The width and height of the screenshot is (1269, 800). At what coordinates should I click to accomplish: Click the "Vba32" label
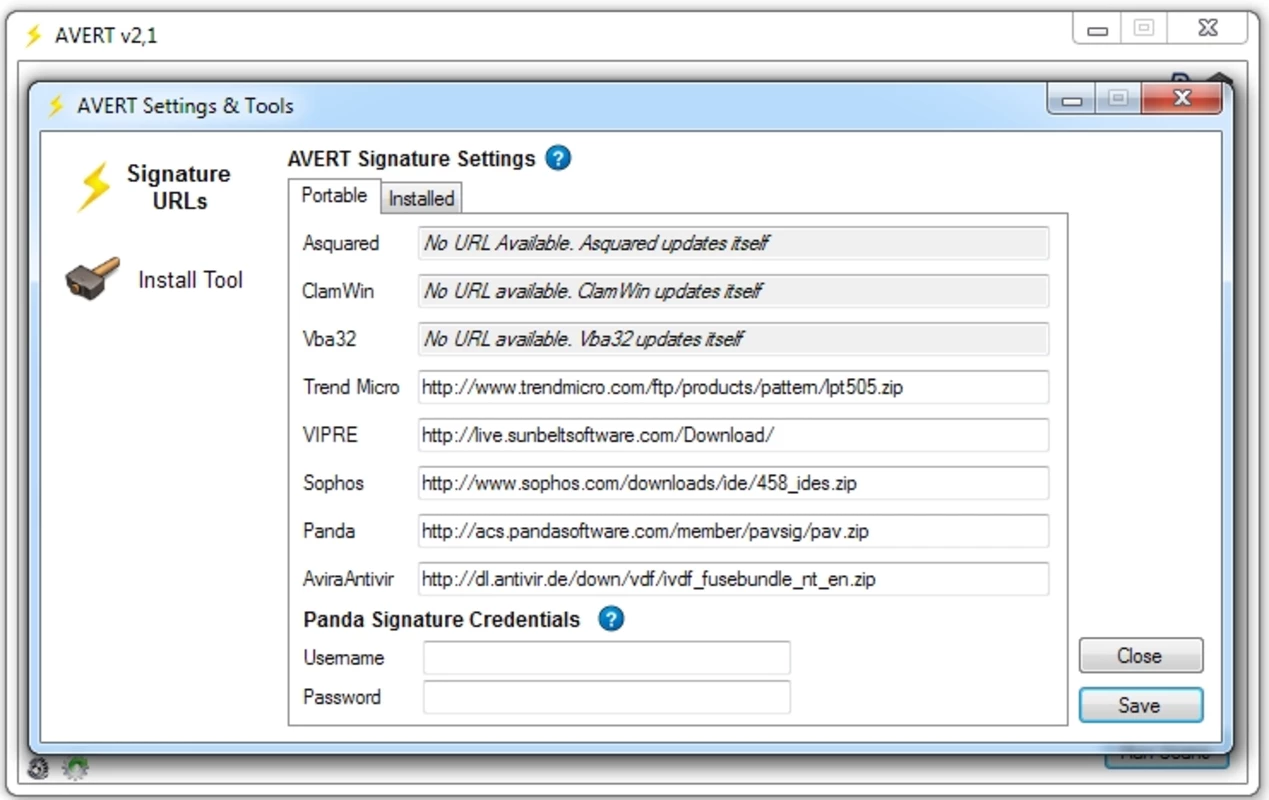tap(329, 339)
